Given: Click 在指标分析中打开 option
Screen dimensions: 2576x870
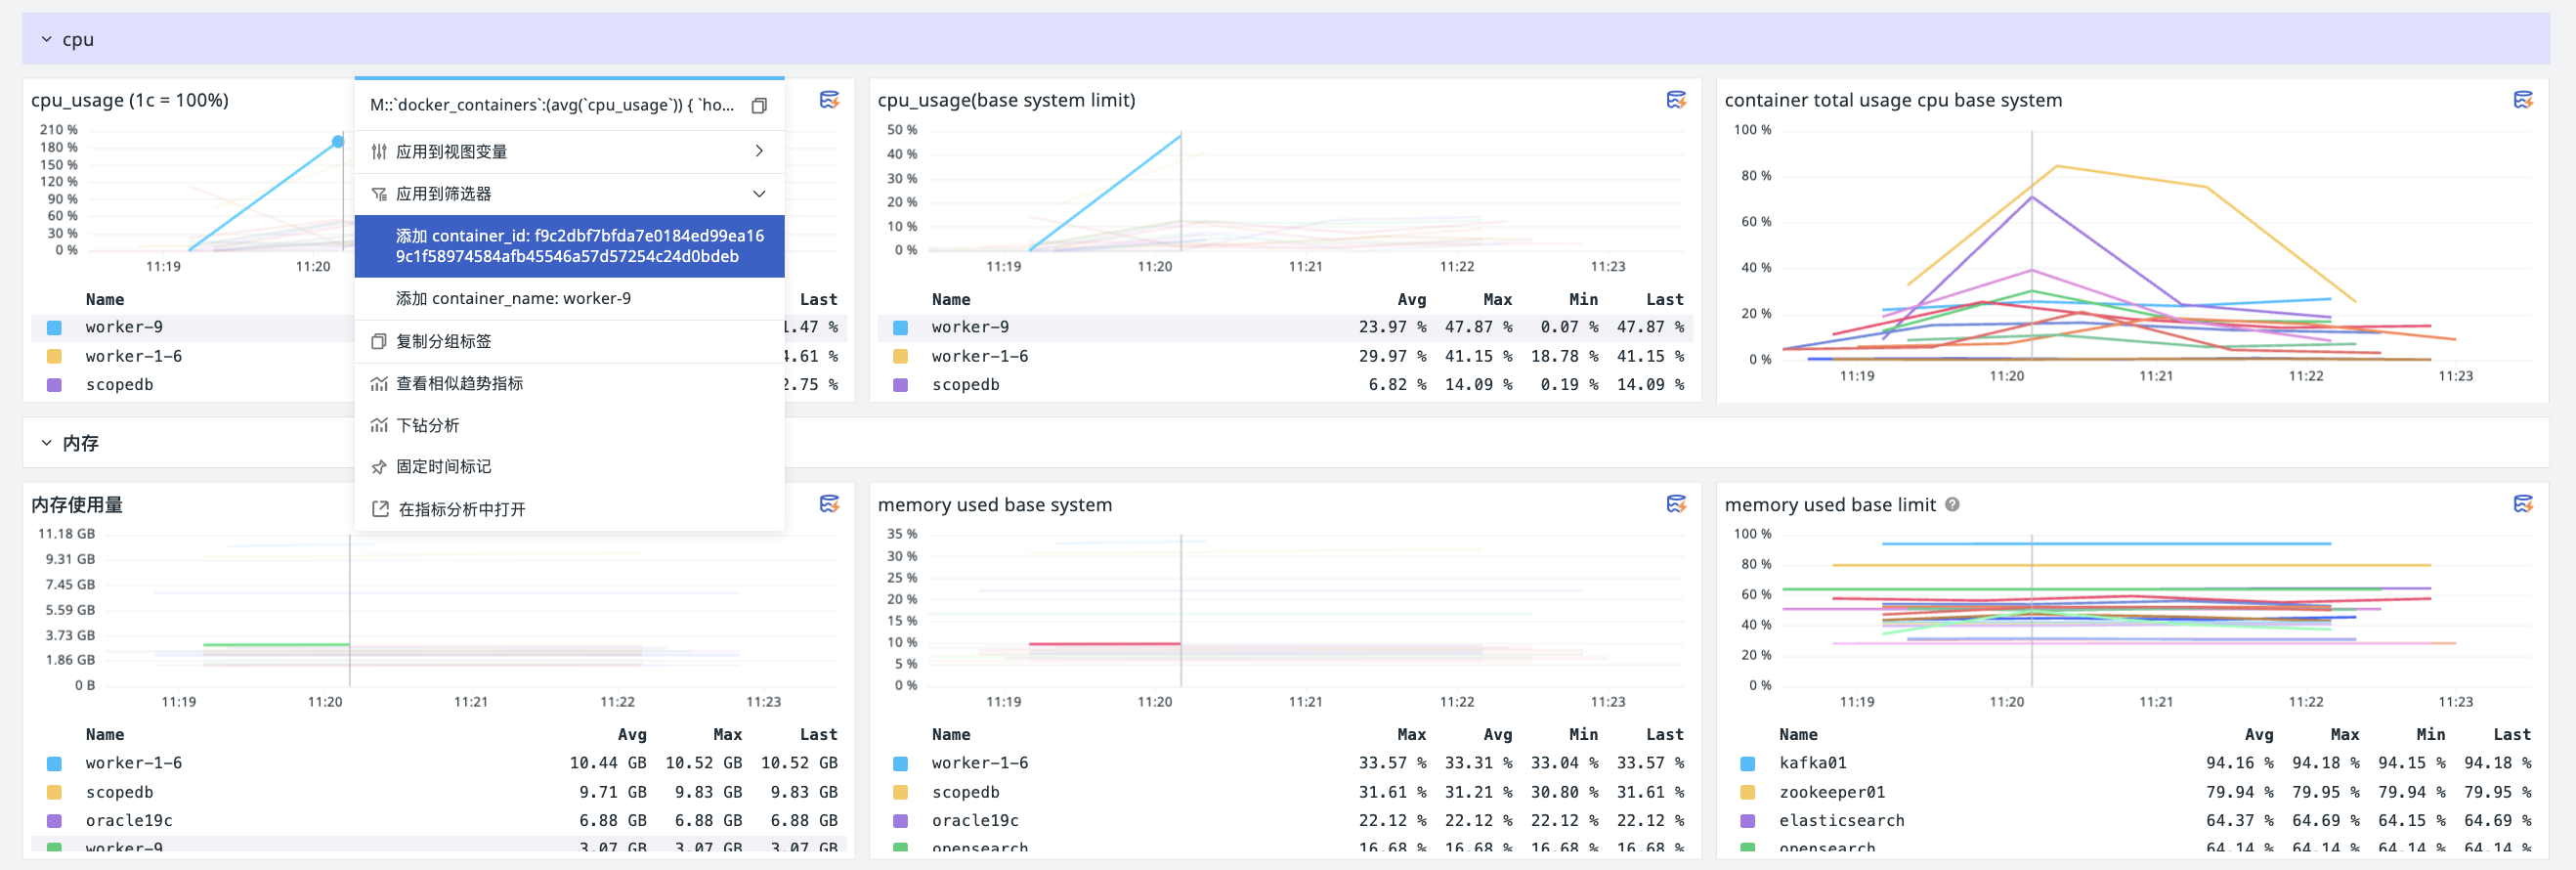Looking at the screenshot, I should coord(461,509).
